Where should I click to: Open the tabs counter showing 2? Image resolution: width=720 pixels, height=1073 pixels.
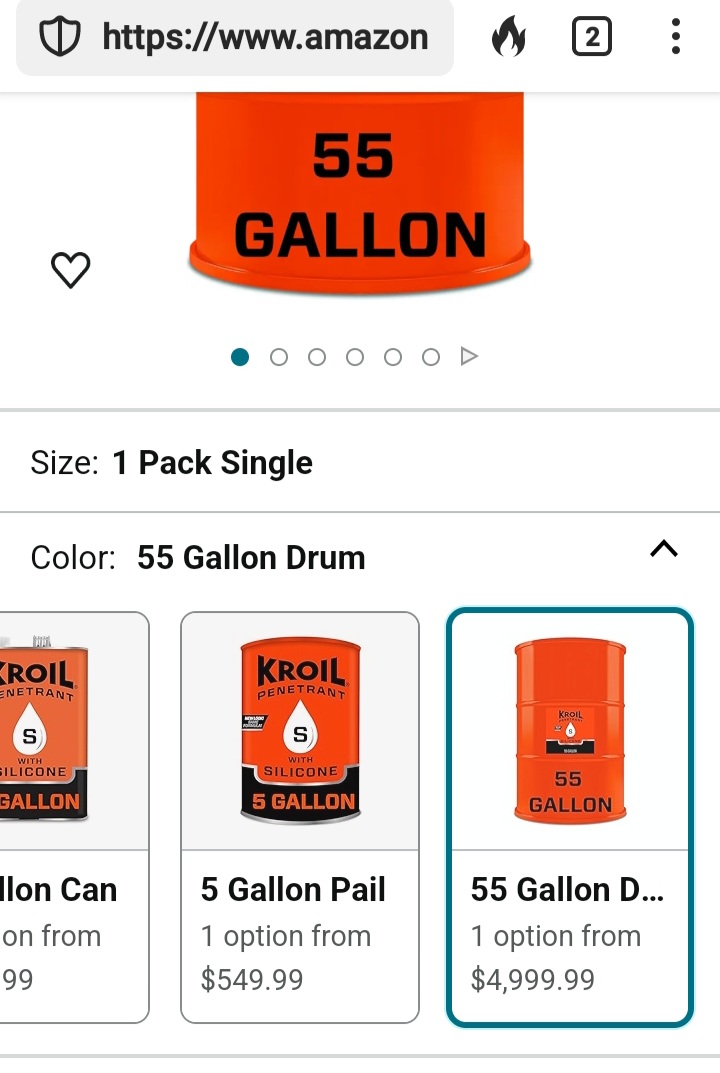pyautogui.click(x=591, y=38)
